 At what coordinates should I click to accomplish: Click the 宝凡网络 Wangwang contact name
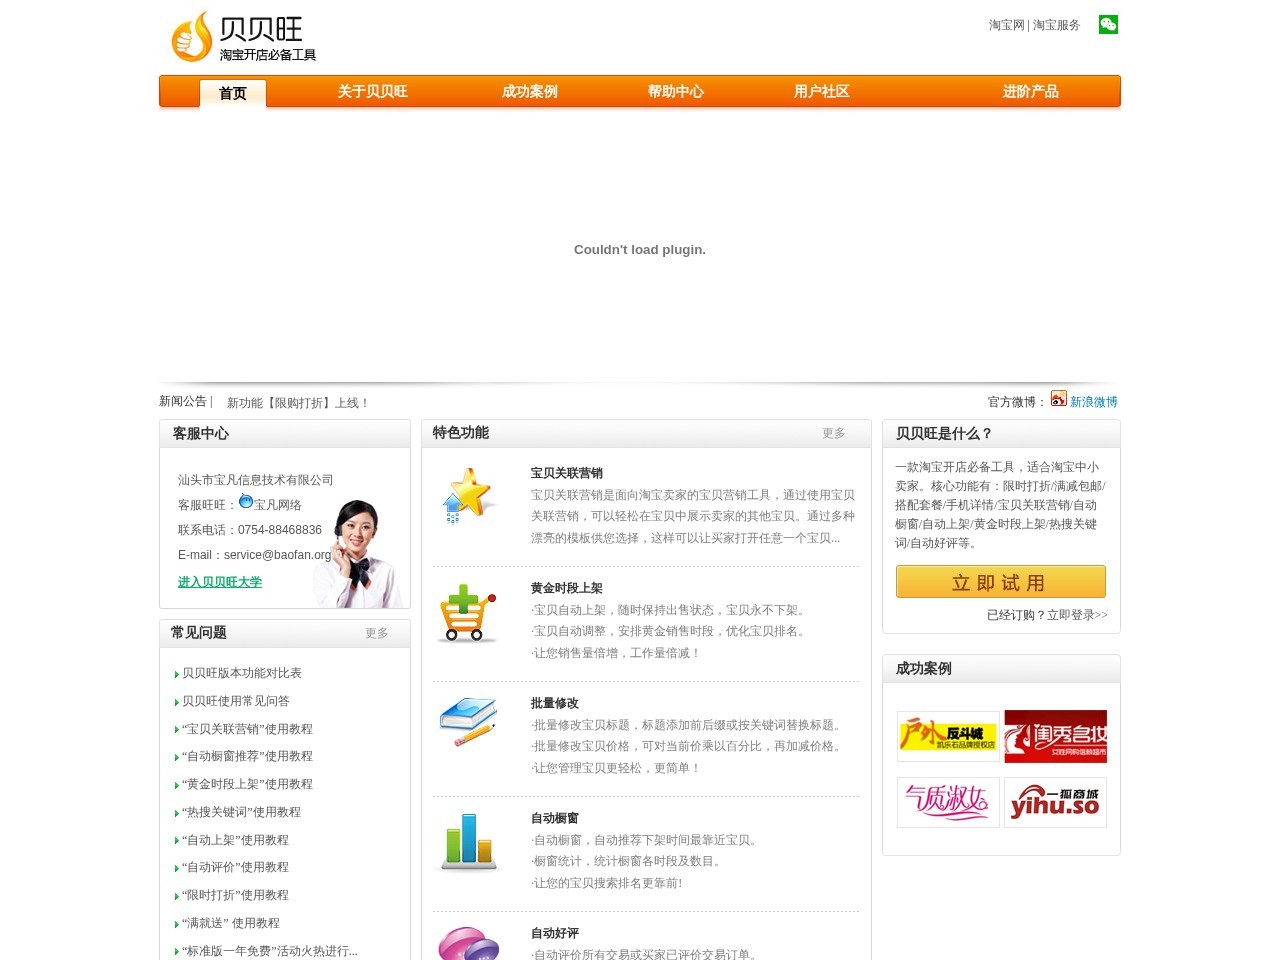[x=277, y=505]
